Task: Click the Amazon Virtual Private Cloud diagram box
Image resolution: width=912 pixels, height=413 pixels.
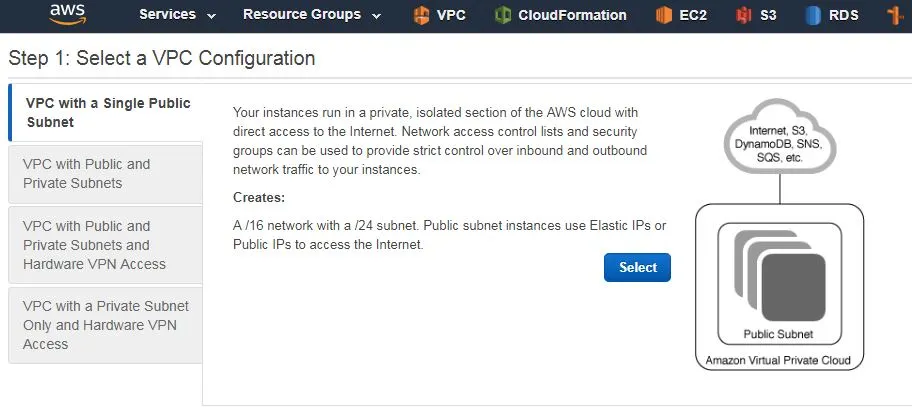Action: (779, 286)
